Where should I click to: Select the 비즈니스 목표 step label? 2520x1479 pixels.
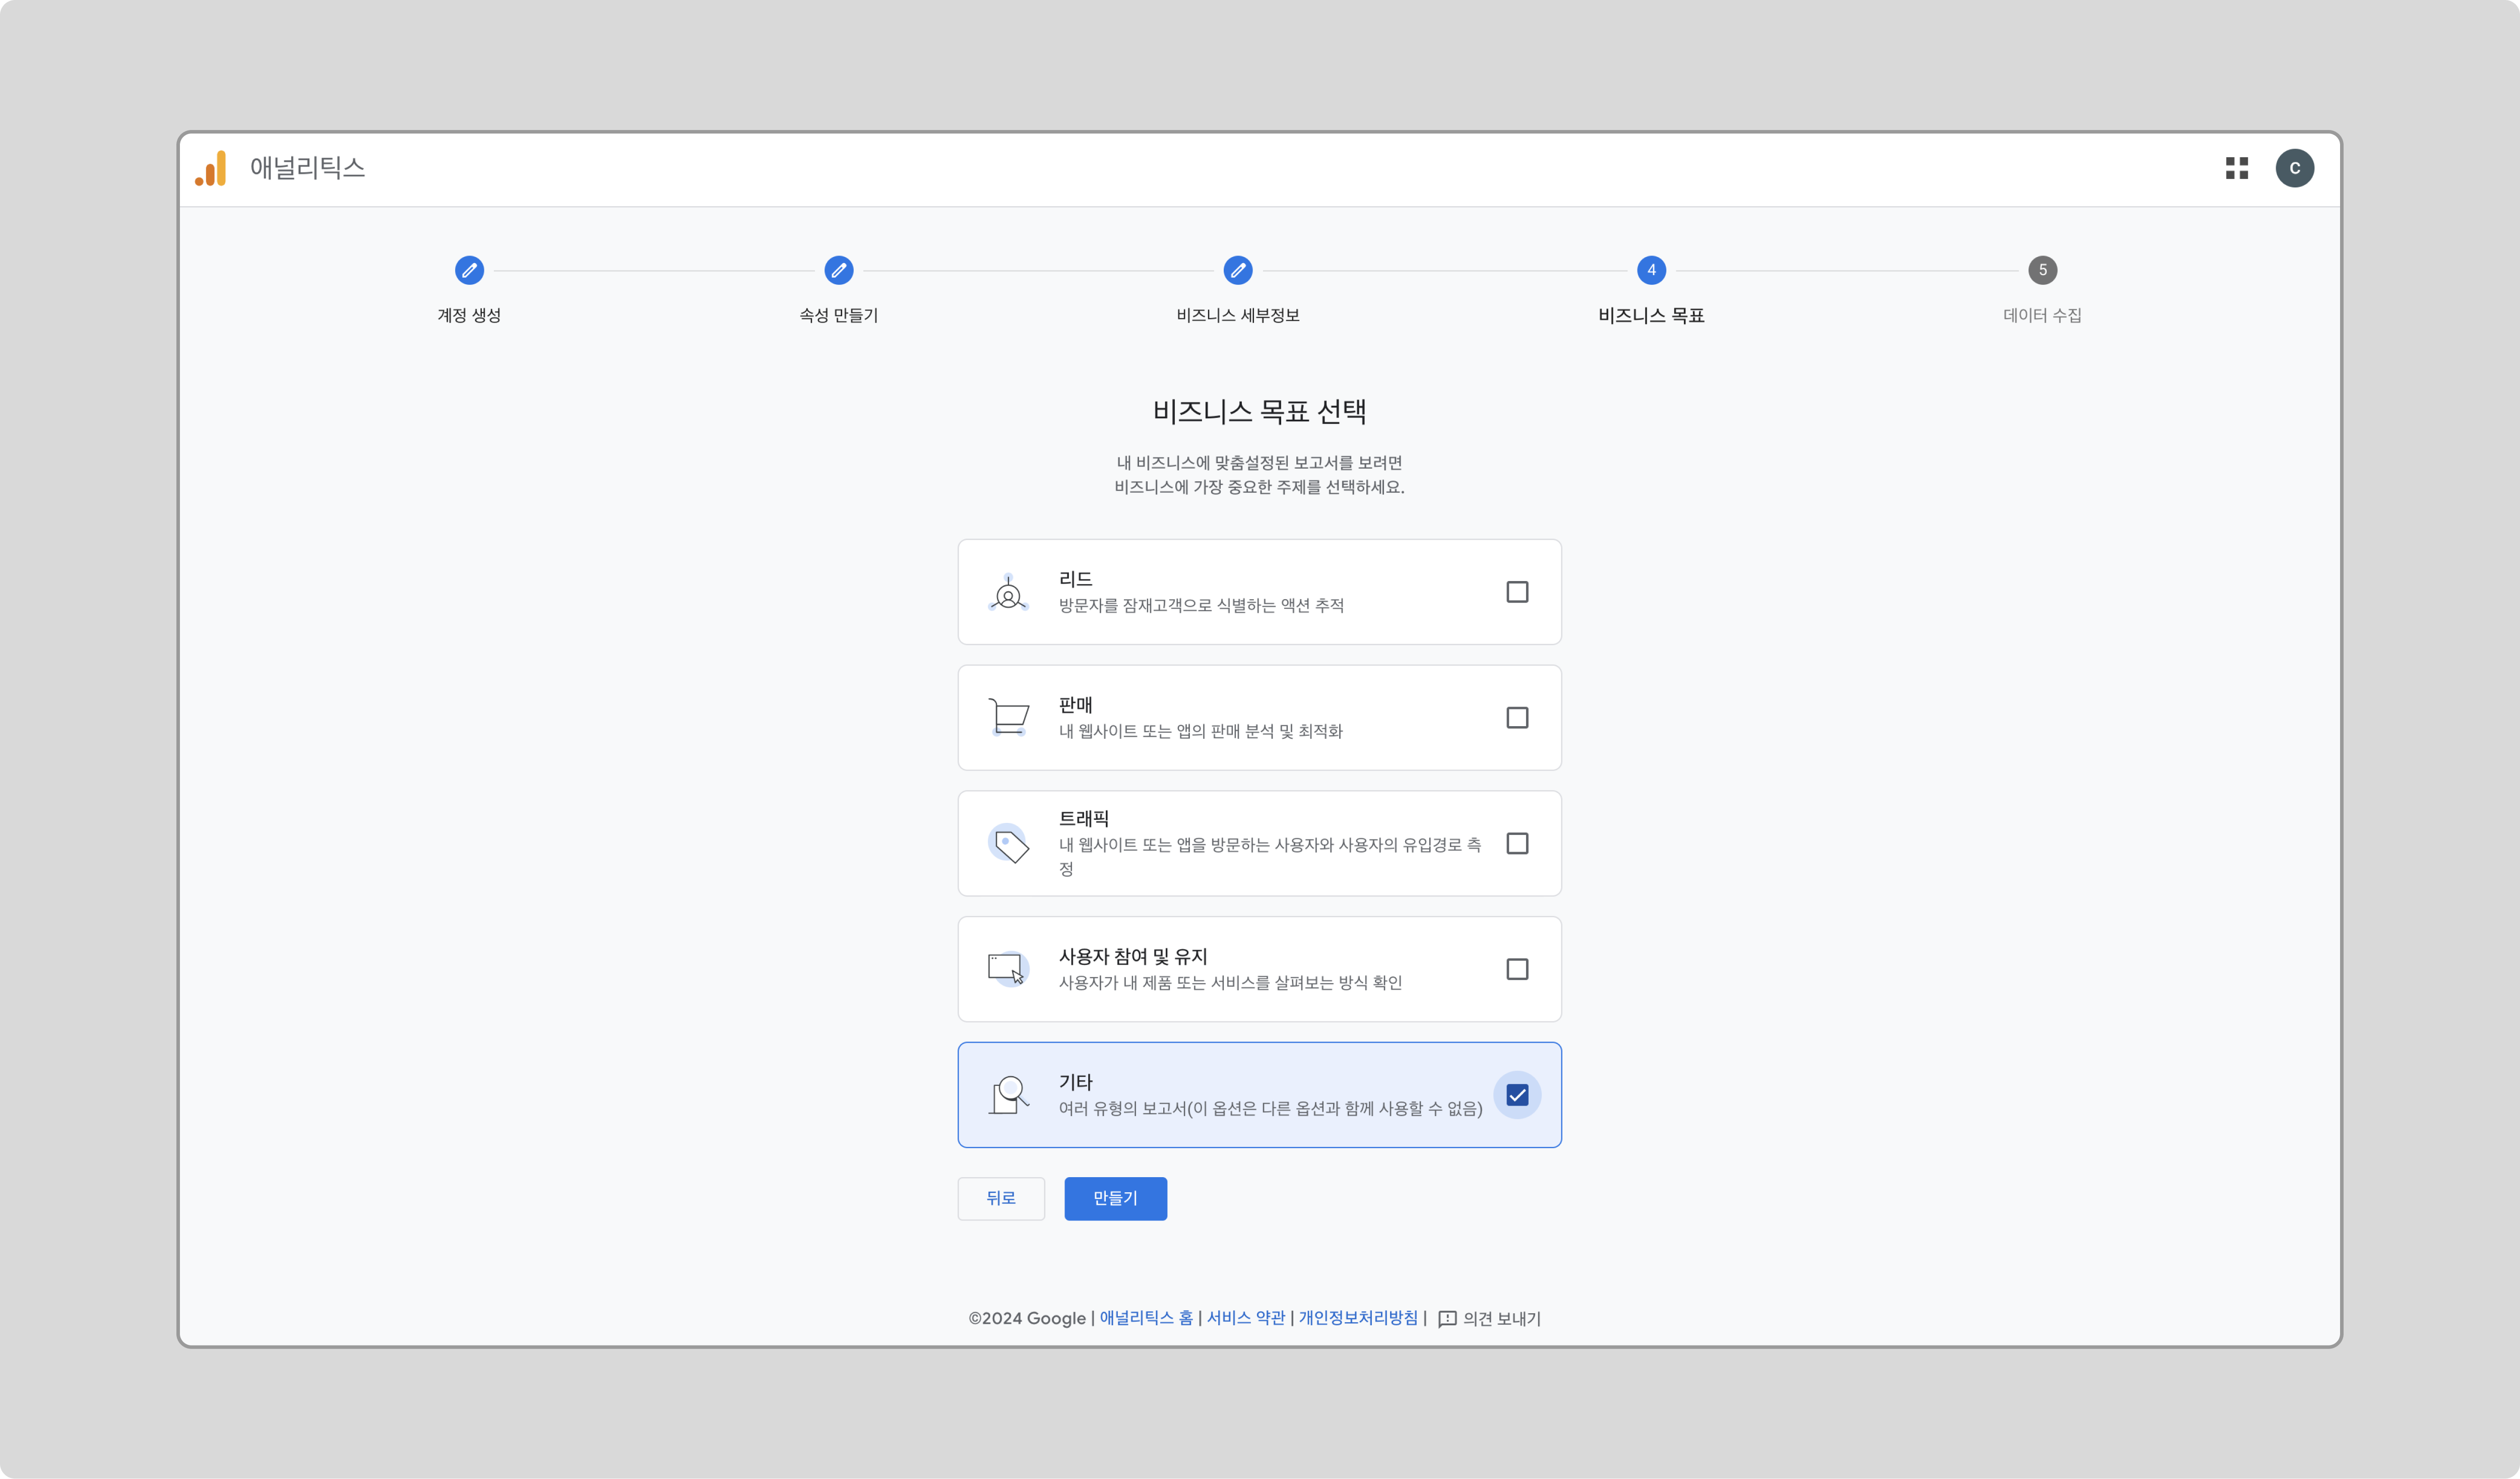(1652, 315)
